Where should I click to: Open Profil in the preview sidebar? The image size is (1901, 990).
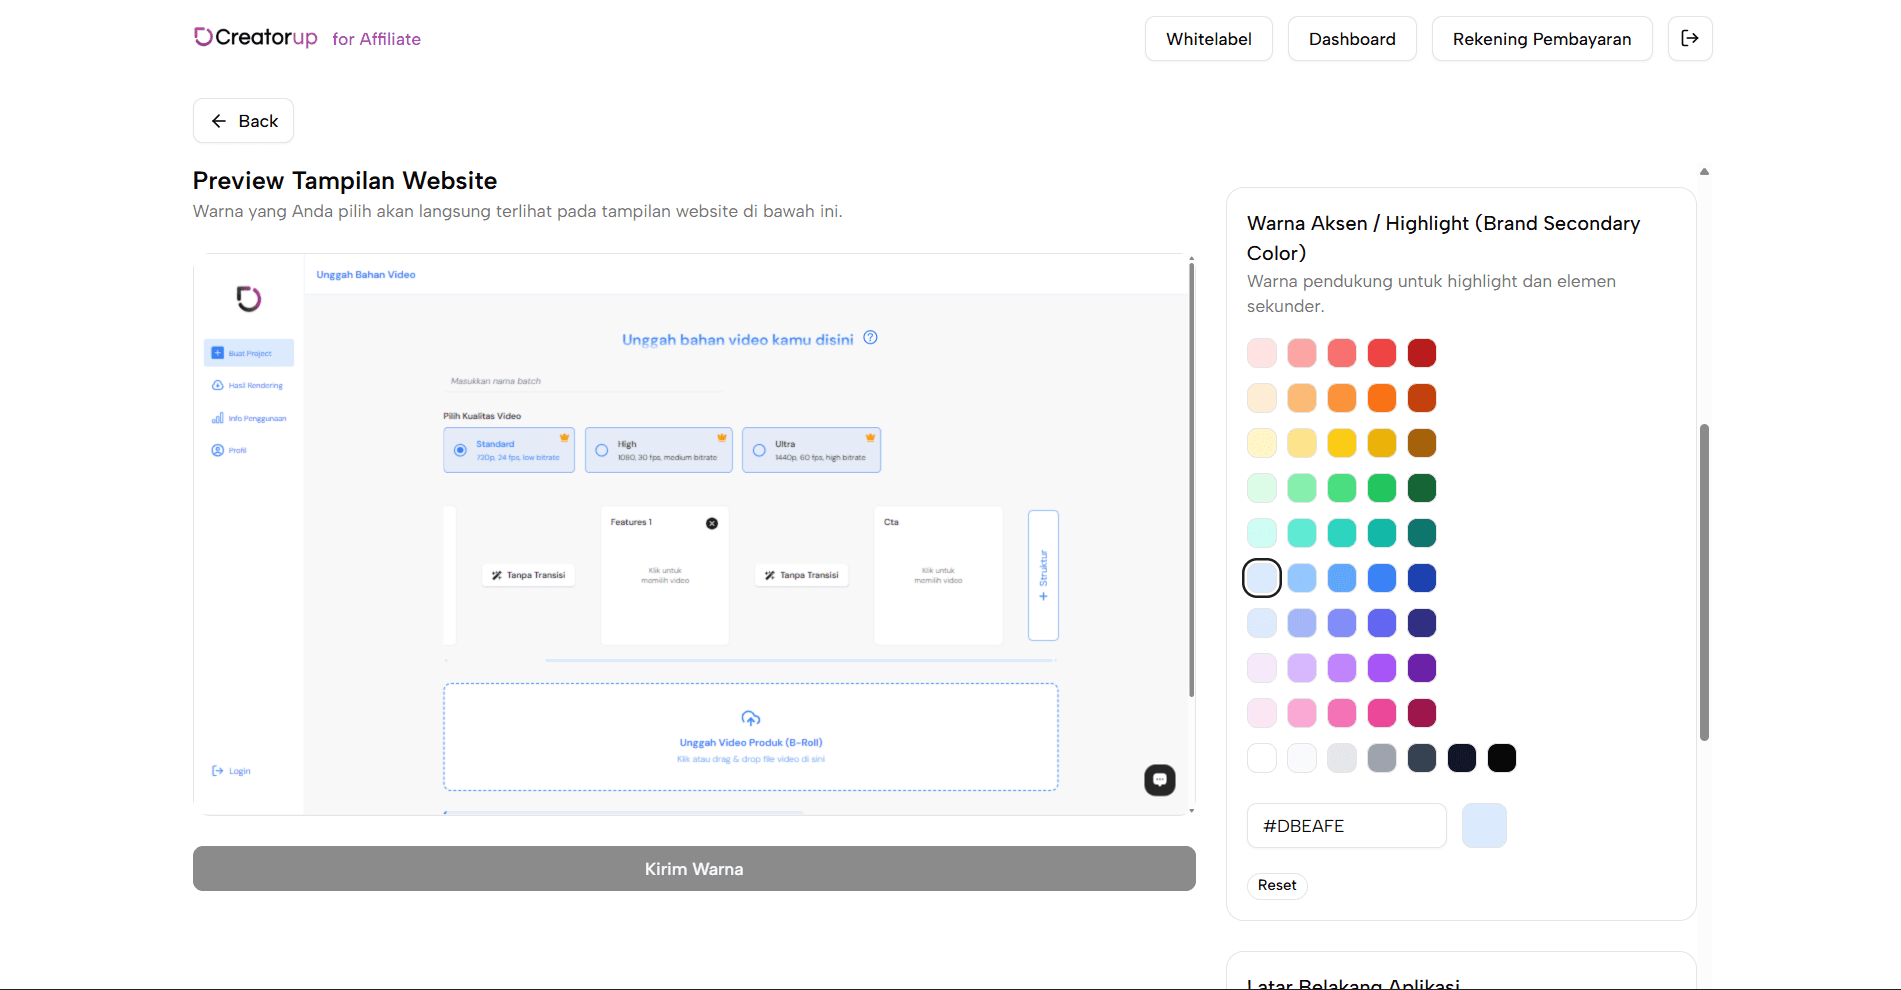tap(229, 450)
